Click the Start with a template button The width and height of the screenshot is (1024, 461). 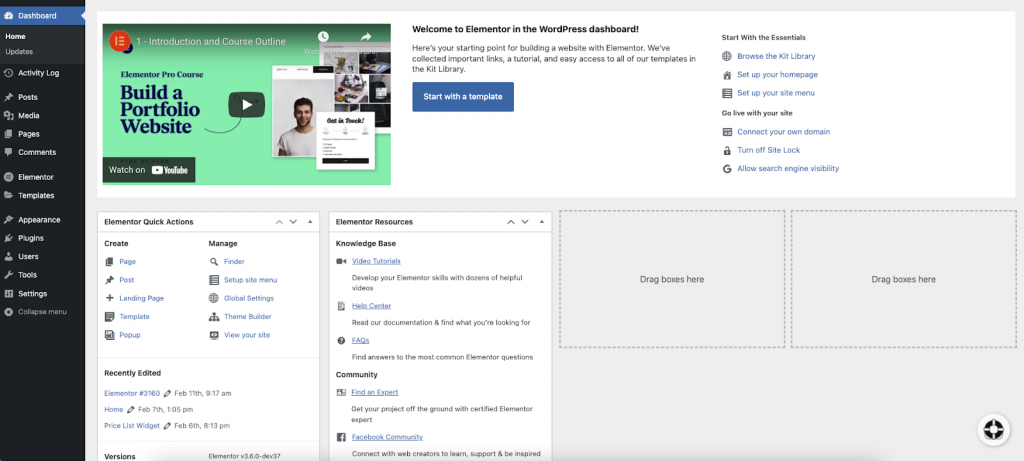point(463,97)
